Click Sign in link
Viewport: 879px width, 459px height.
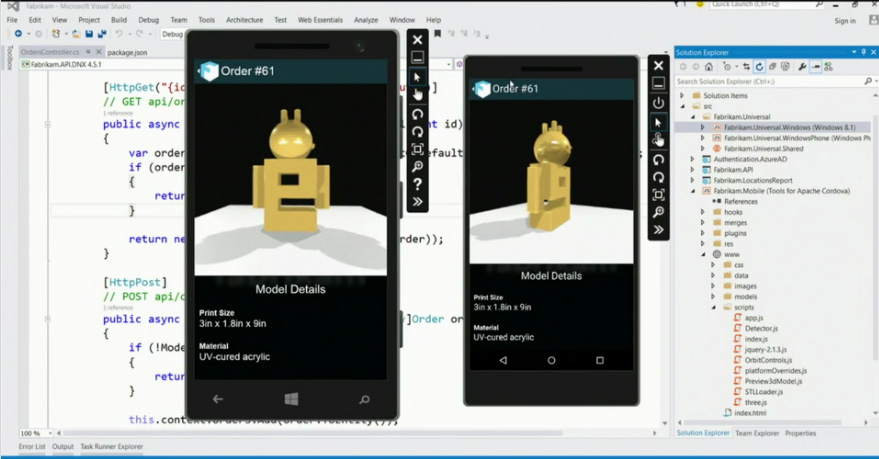click(x=844, y=20)
